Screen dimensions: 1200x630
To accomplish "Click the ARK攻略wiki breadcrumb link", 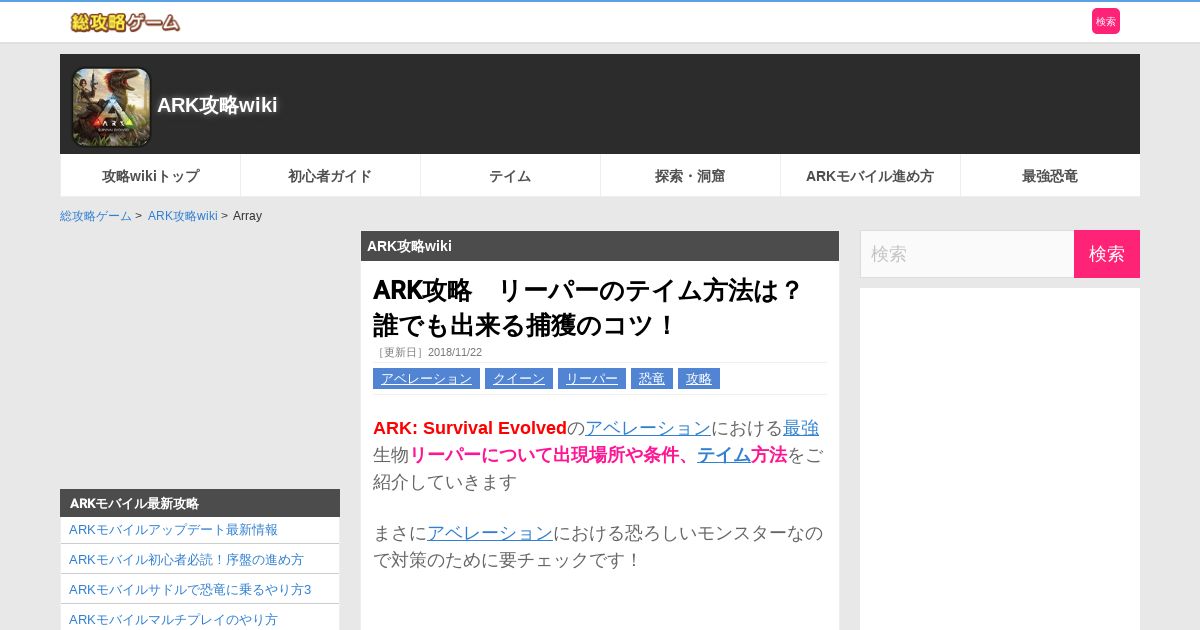I will point(183,216).
